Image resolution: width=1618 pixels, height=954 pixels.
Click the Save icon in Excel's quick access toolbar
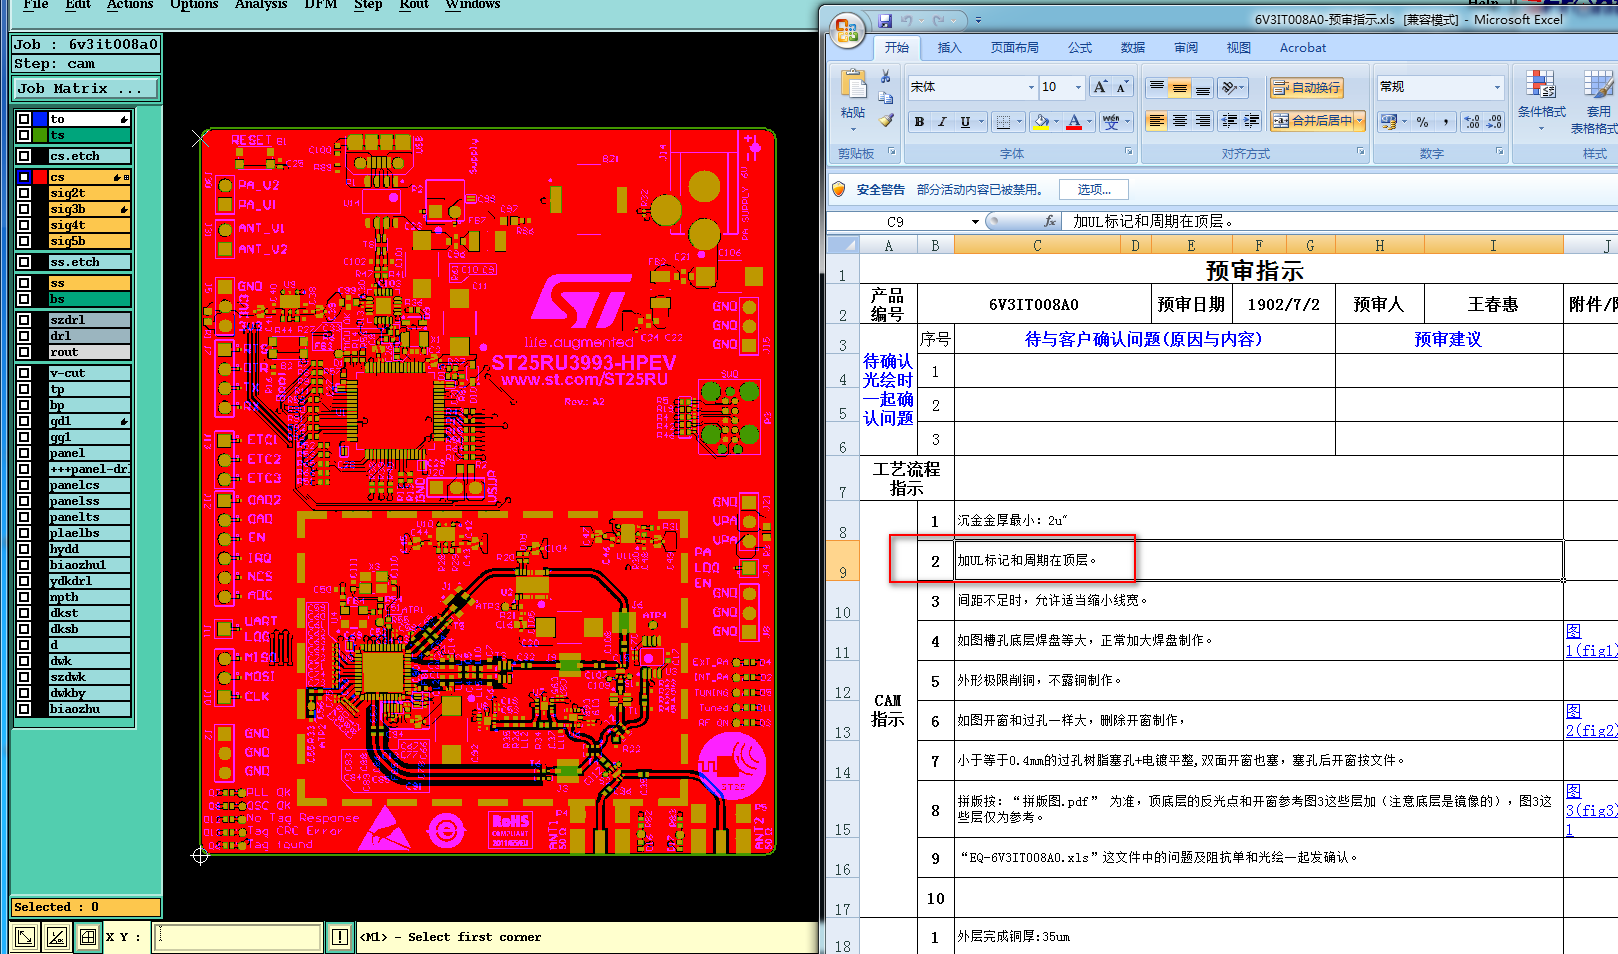(x=885, y=20)
